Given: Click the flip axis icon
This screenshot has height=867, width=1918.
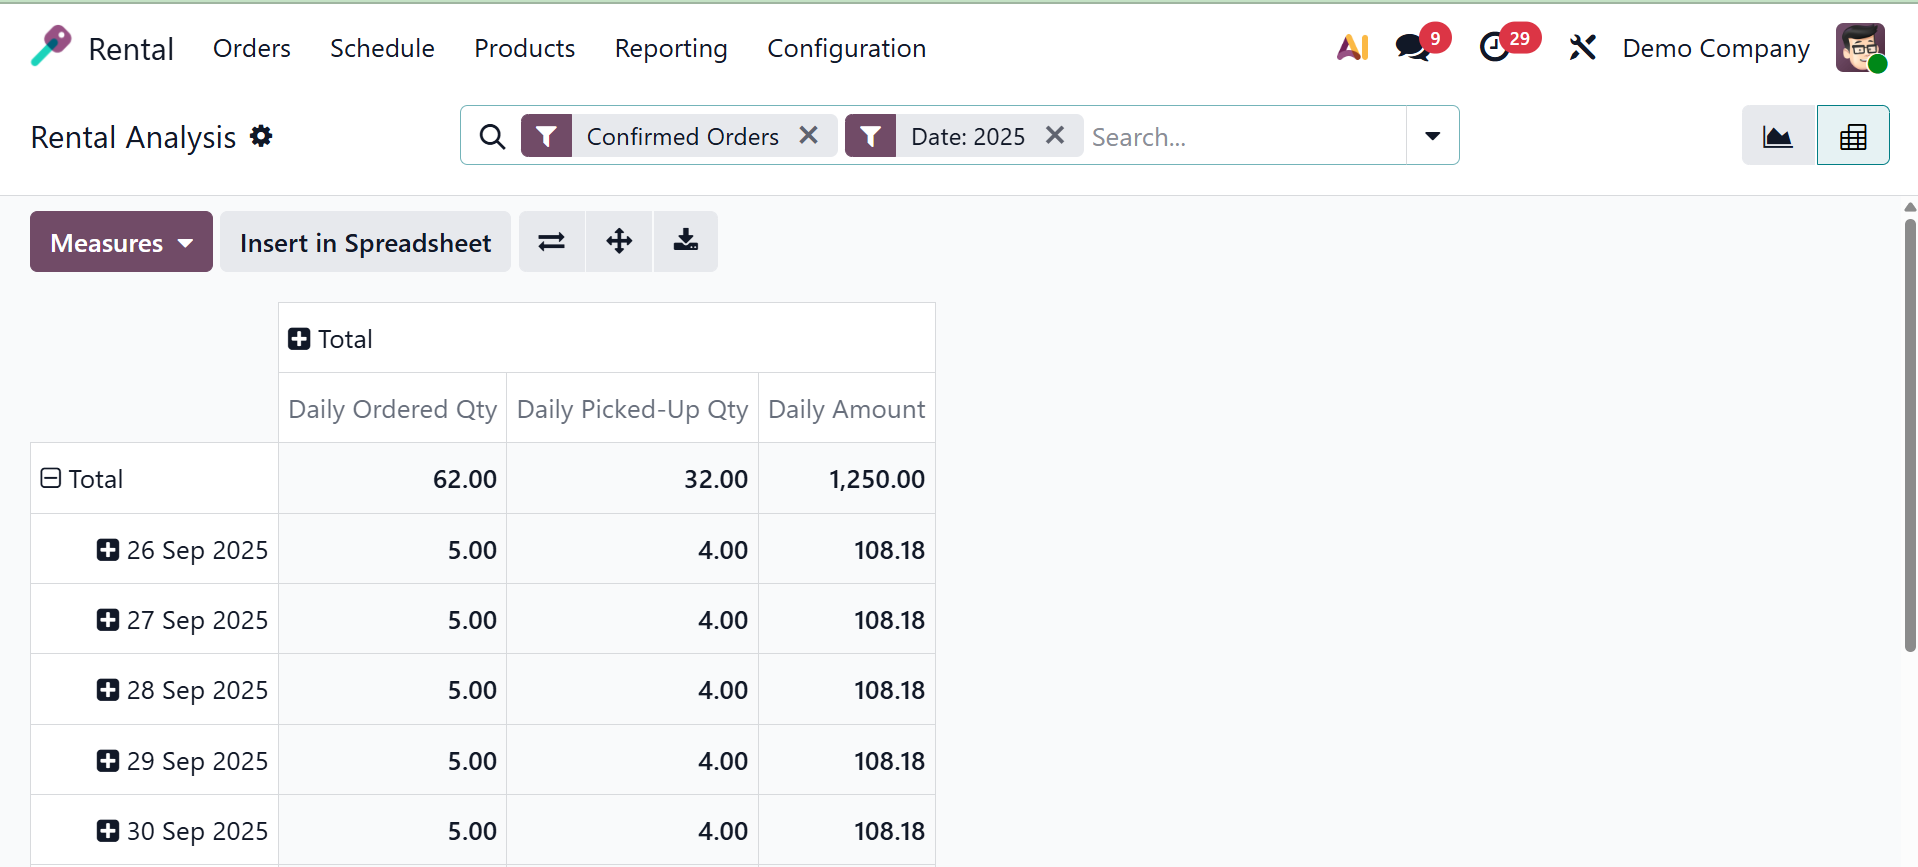Looking at the screenshot, I should [552, 242].
